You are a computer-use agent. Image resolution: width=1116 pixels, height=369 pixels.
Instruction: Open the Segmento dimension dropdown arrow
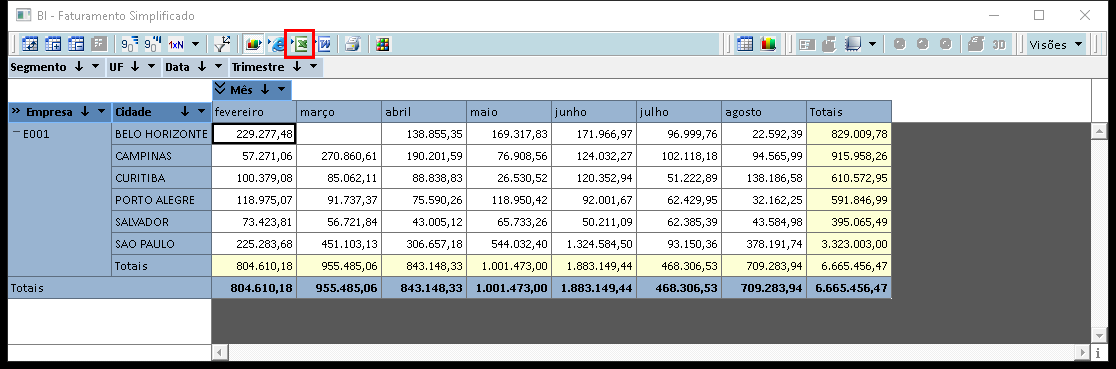pos(95,67)
